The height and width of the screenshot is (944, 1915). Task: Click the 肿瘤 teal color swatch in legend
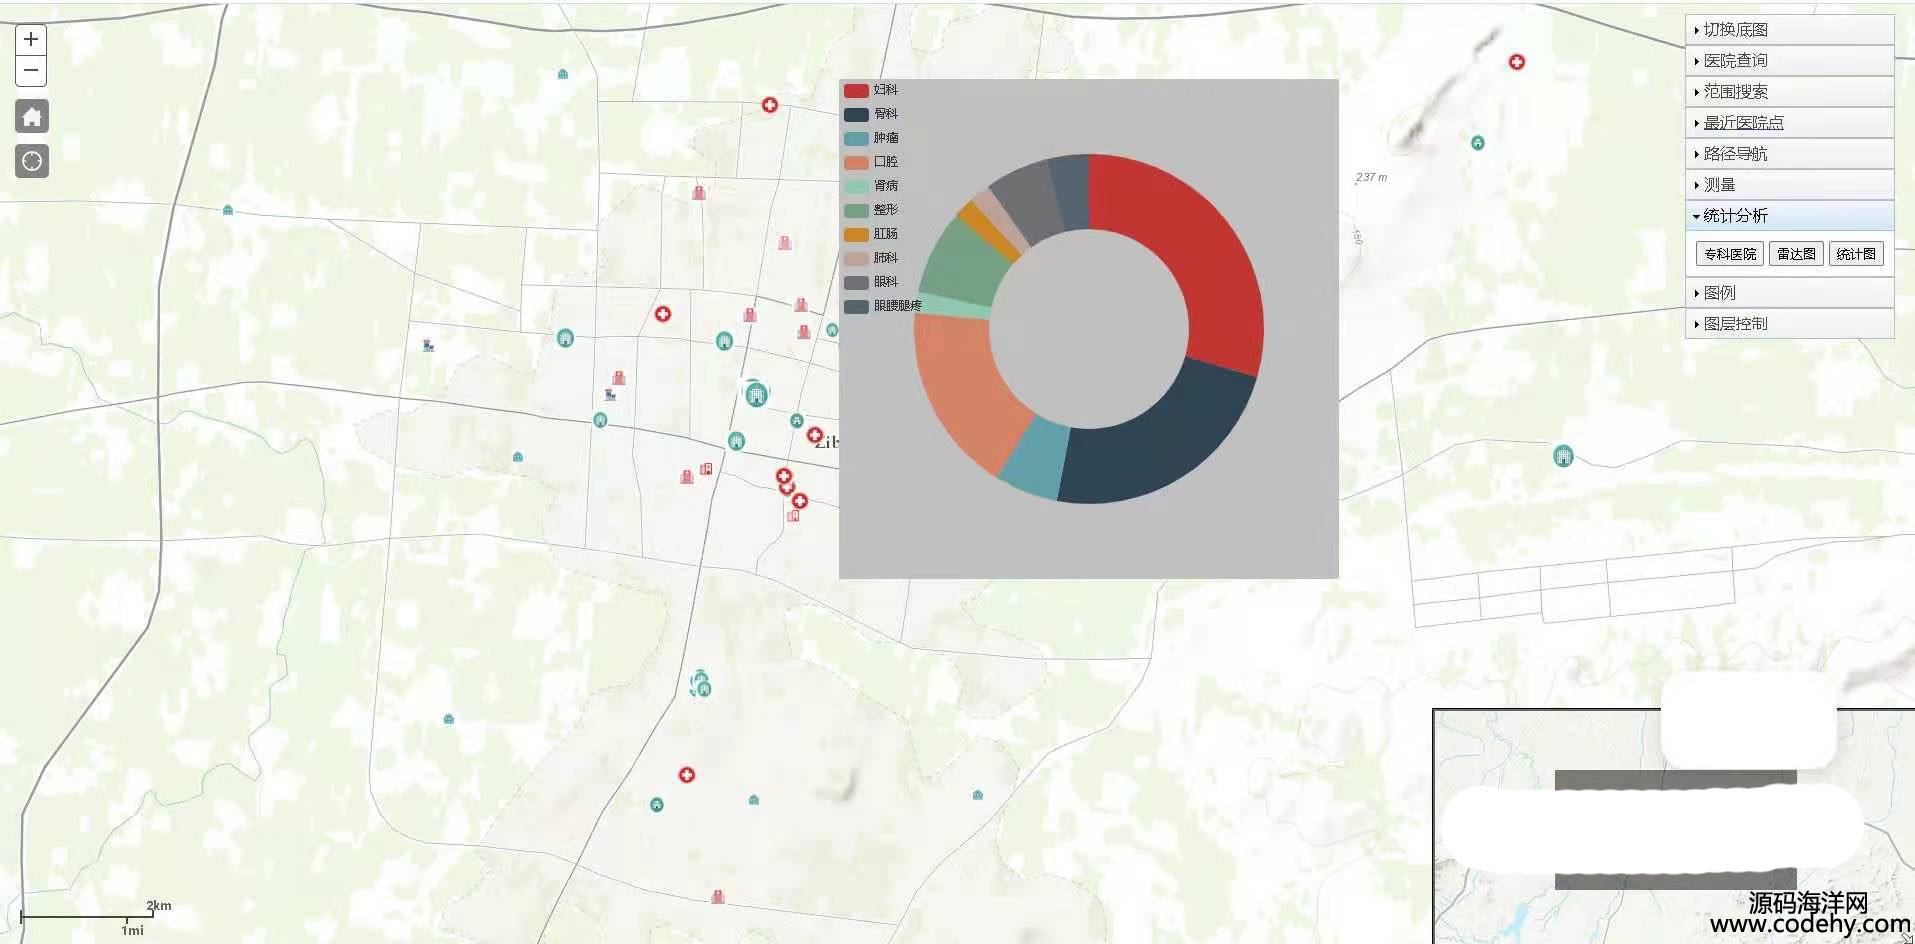pos(856,139)
